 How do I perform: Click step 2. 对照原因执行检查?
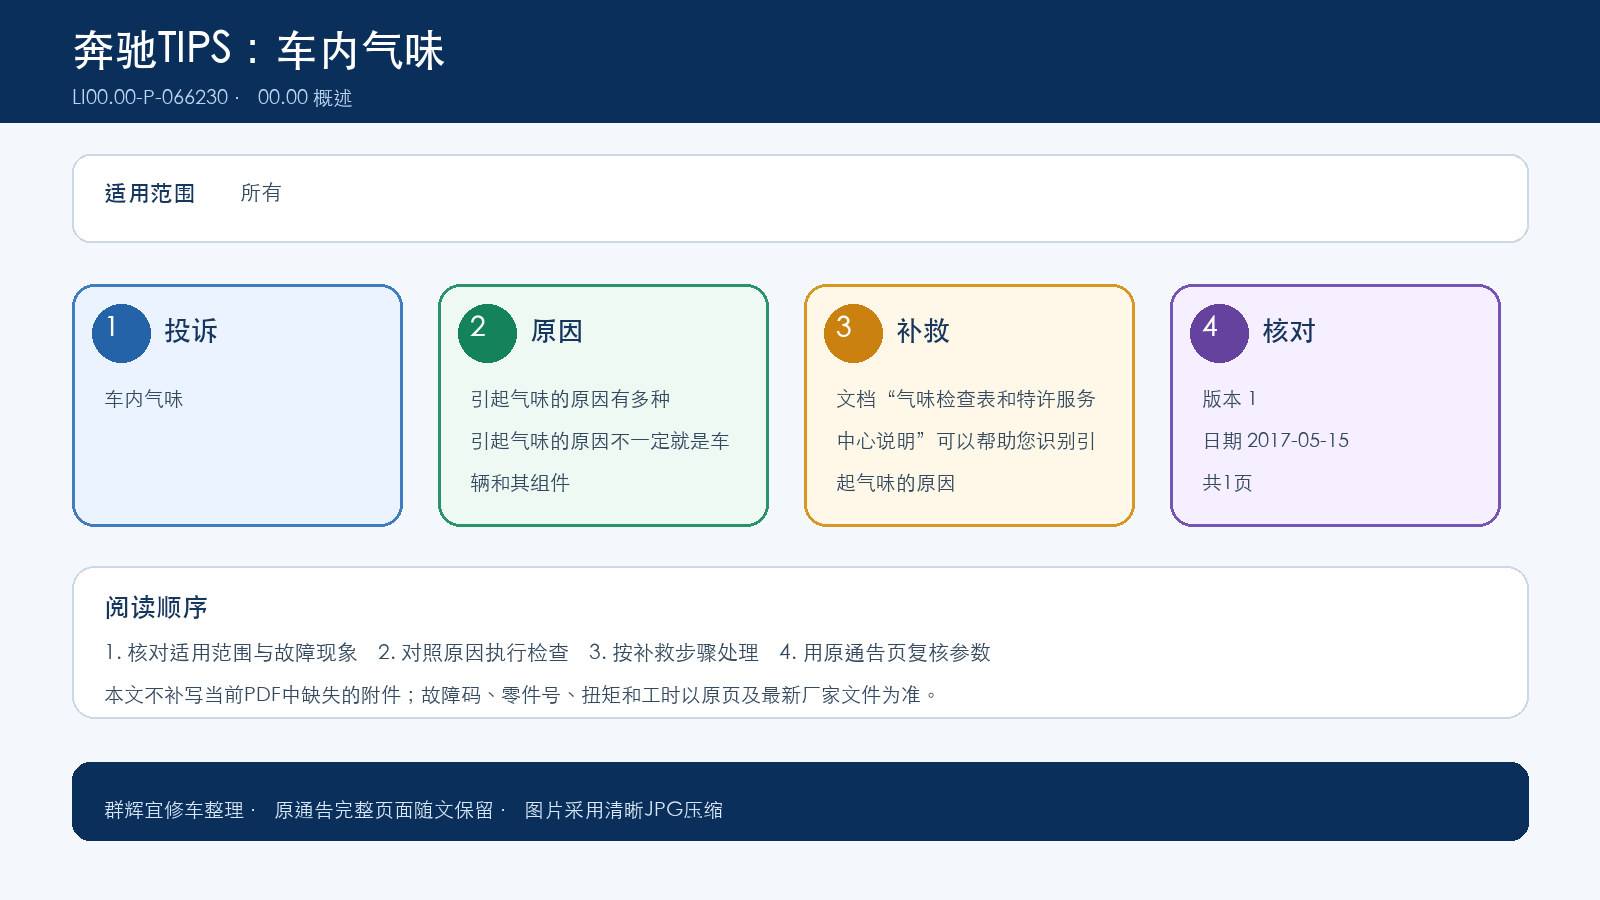coord(473,653)
